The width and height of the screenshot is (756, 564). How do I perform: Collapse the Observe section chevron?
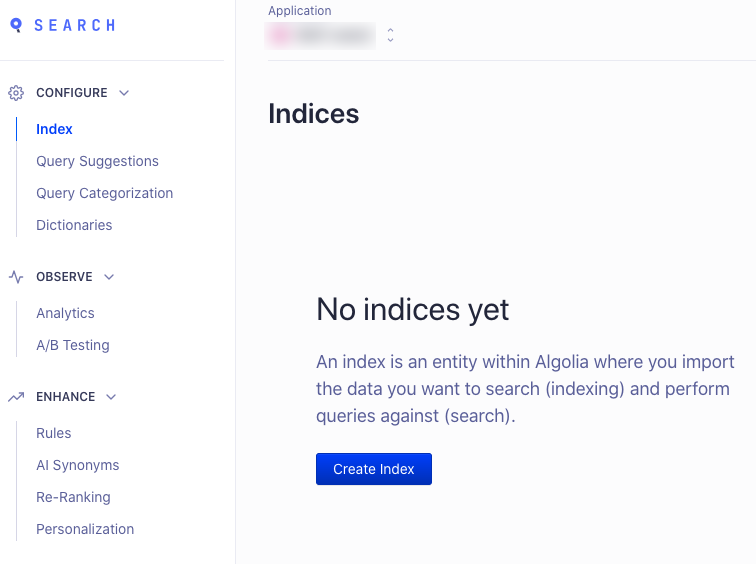(x=109, y=277)
